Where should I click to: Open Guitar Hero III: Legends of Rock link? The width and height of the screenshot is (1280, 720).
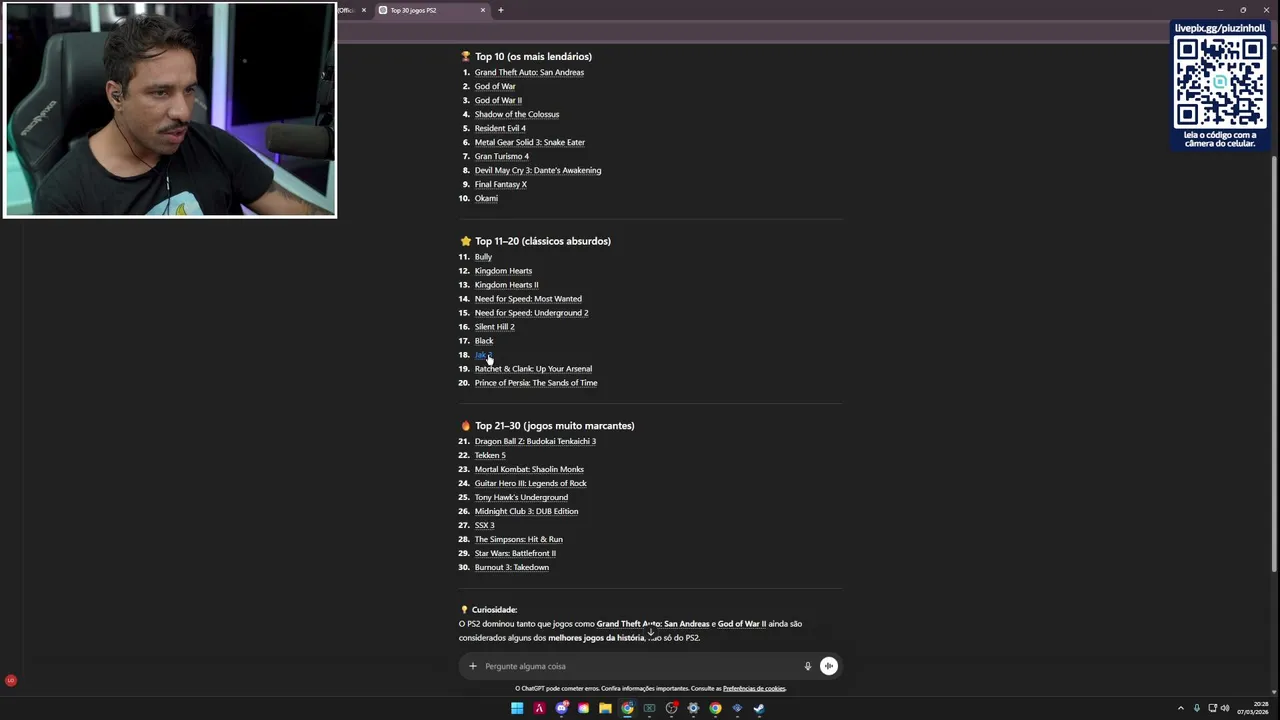pos(530,483)
